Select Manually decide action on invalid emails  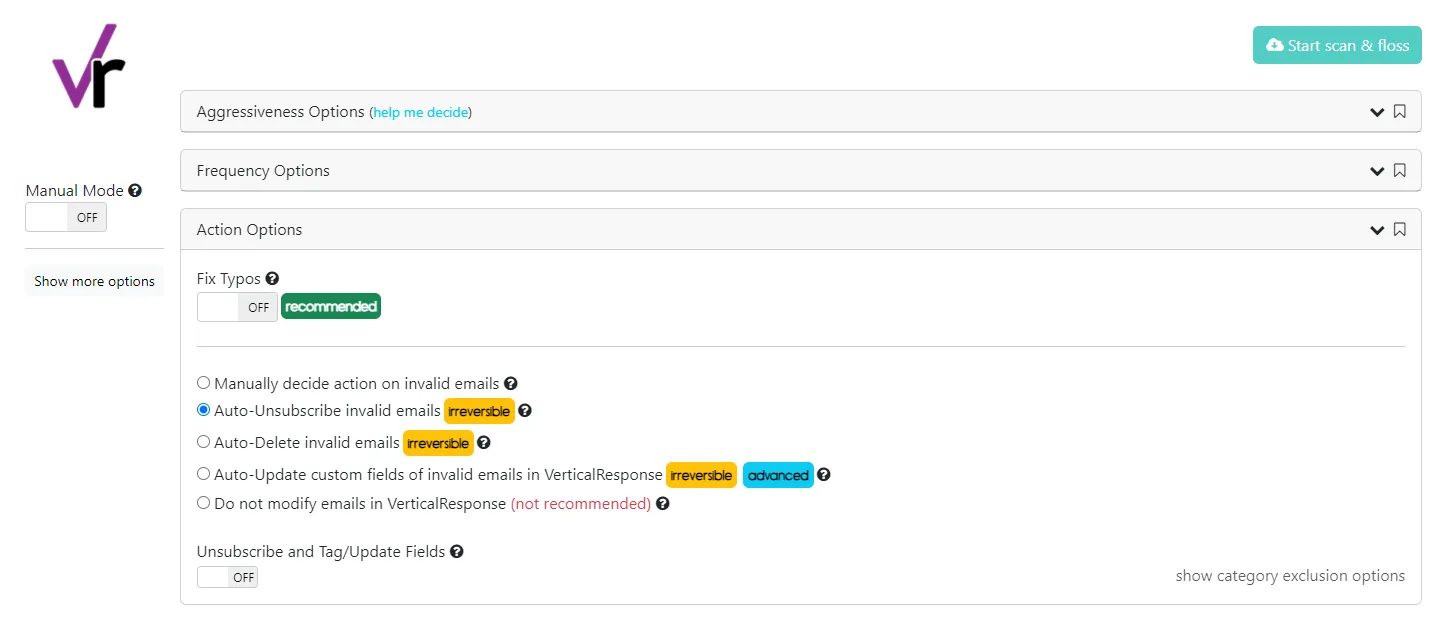[x=204, y=383]
